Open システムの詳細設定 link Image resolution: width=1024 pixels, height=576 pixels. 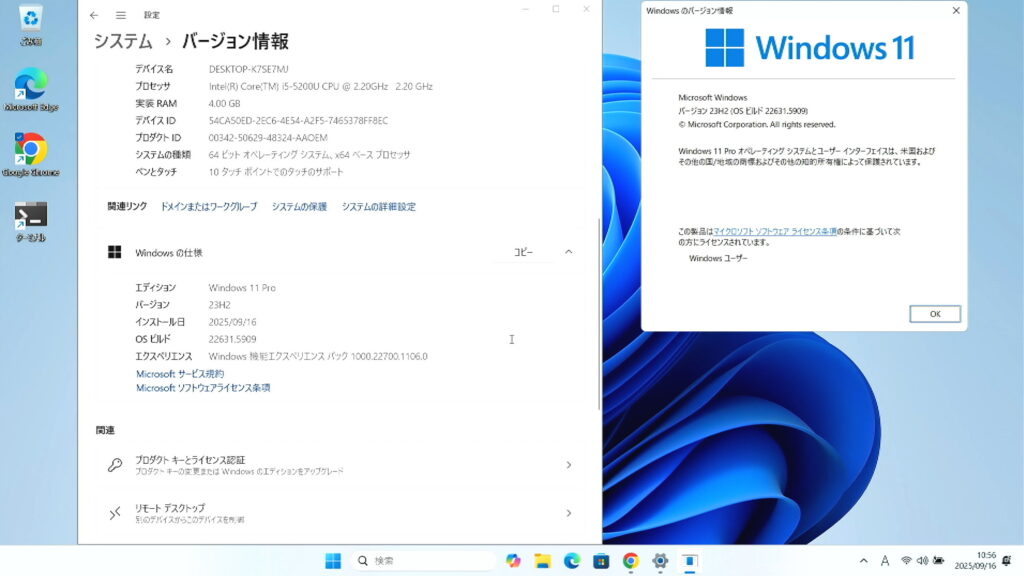point(378,207)
